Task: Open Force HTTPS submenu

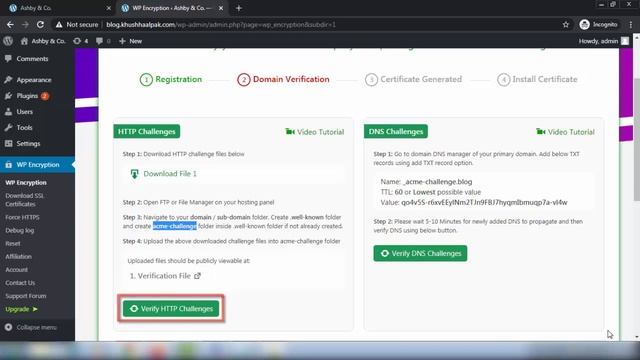Action: tap(22, 217)
